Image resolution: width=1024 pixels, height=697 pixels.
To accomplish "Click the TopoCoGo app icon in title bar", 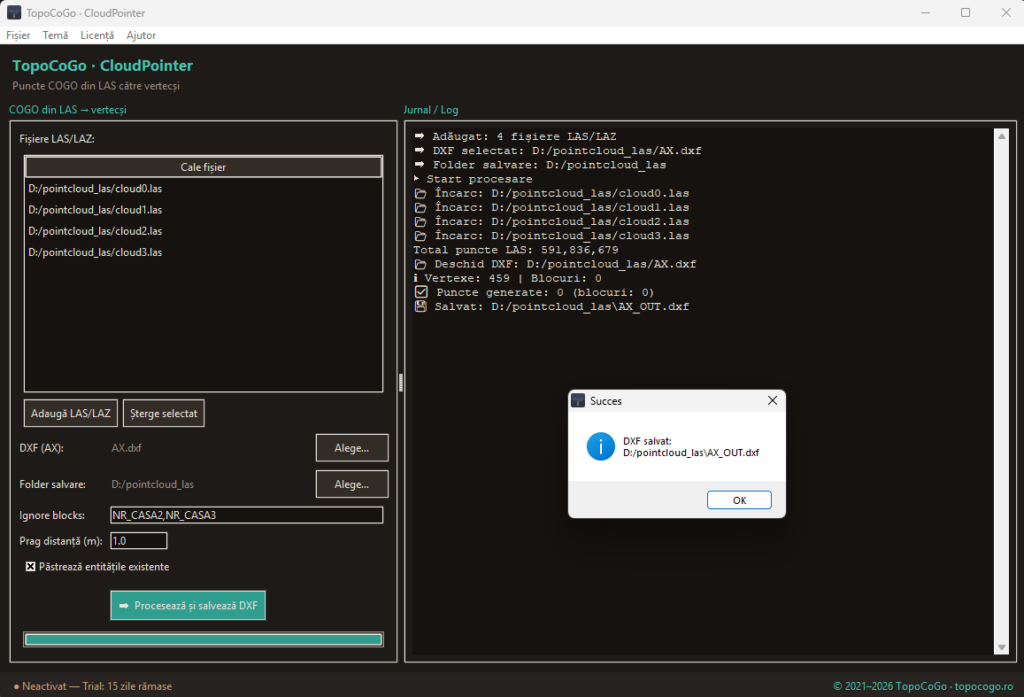I will [14, 12].
